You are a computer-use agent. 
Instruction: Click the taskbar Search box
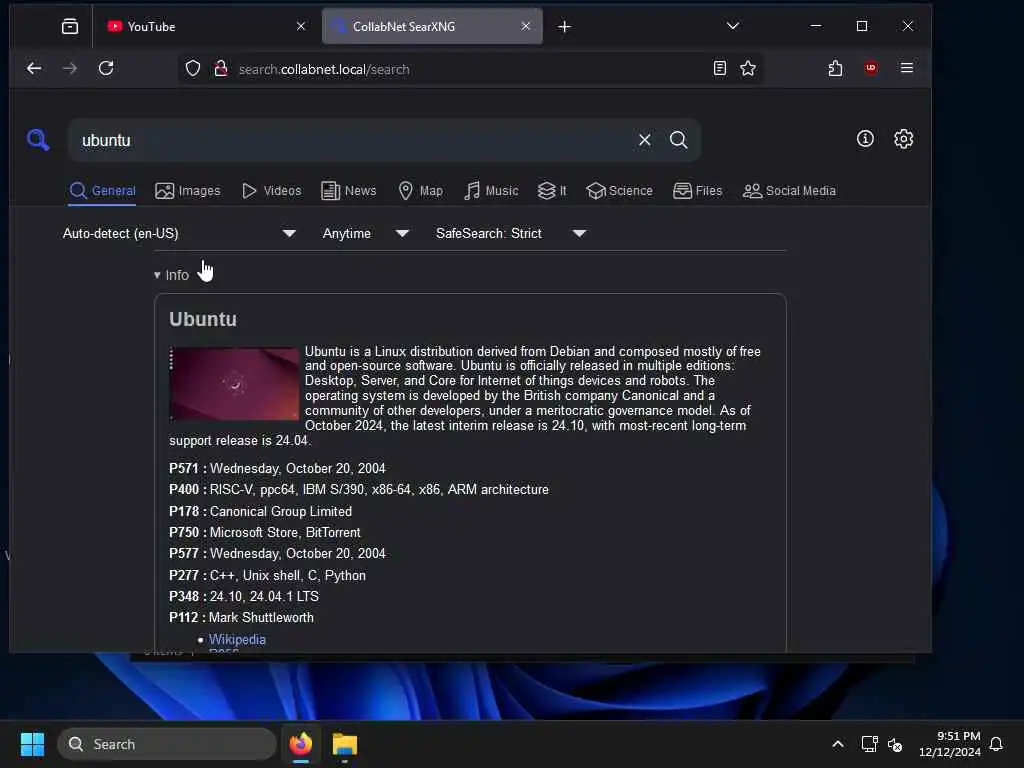[167, 744]
